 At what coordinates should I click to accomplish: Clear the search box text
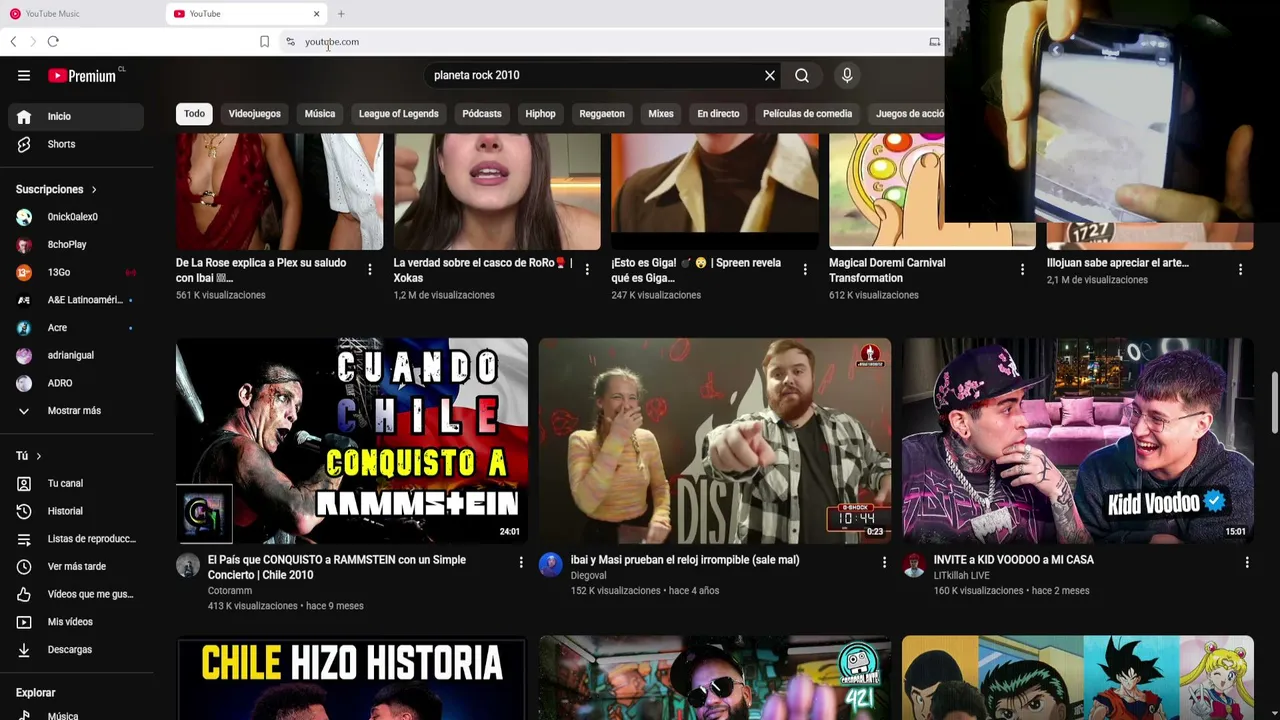770,75
